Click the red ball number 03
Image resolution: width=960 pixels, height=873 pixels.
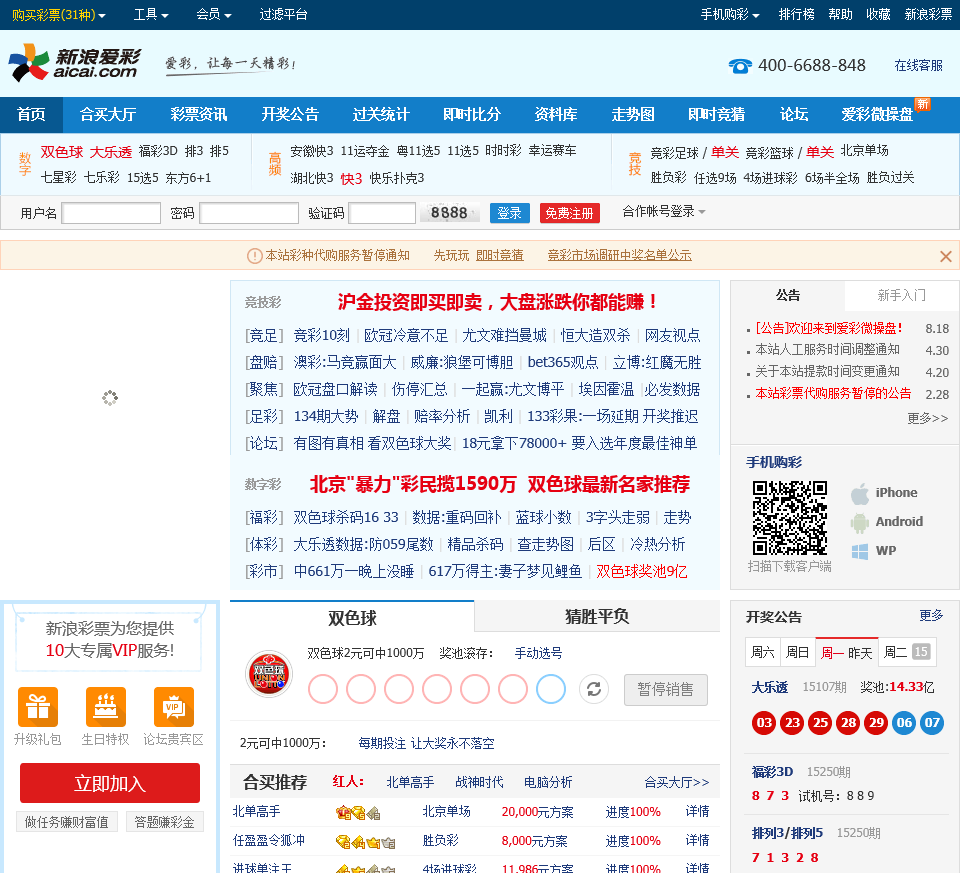click(x=763, y=723)
